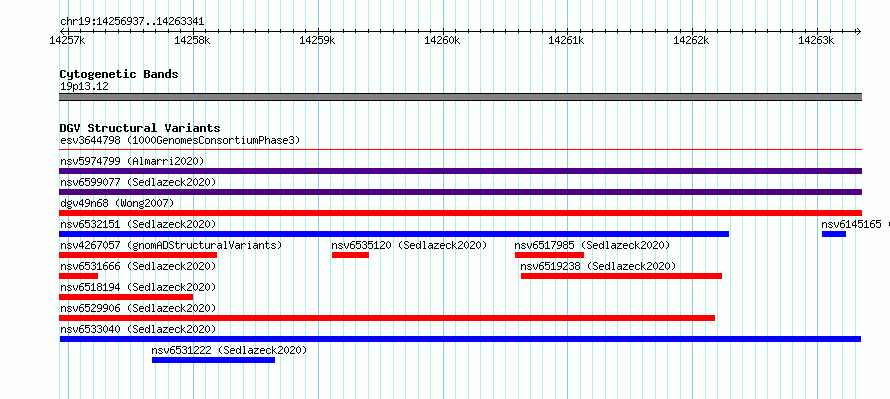Open the nsv6518194 (Sedlazeck2020) label

[x=138, y=287]
